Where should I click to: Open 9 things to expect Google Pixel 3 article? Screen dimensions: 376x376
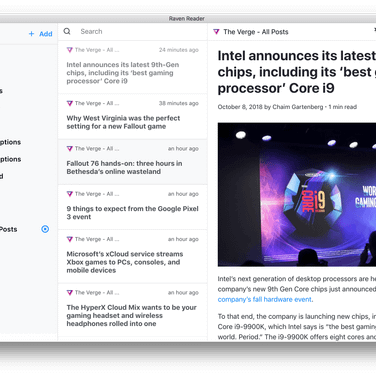[x=132, y=207]
